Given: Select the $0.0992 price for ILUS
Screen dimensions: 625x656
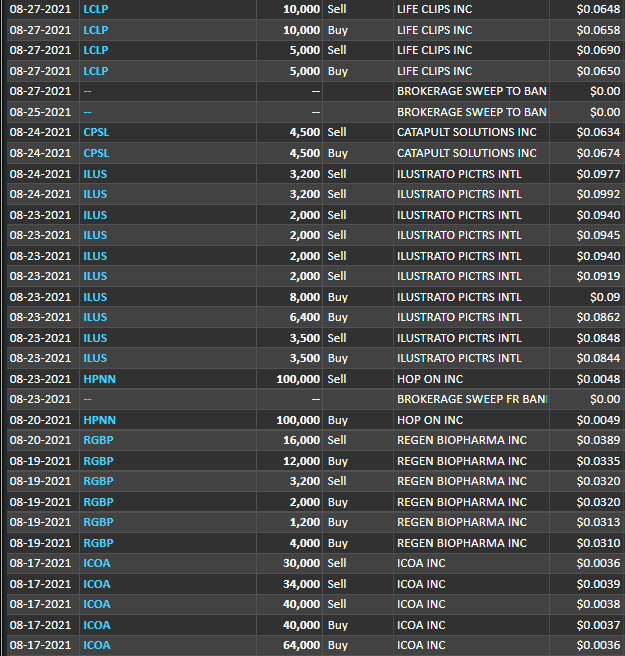Looking at the screenshot, I should tap(598, 194).
